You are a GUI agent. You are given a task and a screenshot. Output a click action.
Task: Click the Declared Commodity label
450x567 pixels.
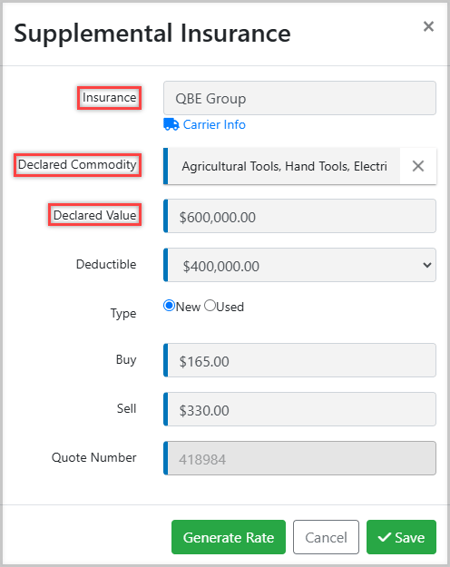77,165
